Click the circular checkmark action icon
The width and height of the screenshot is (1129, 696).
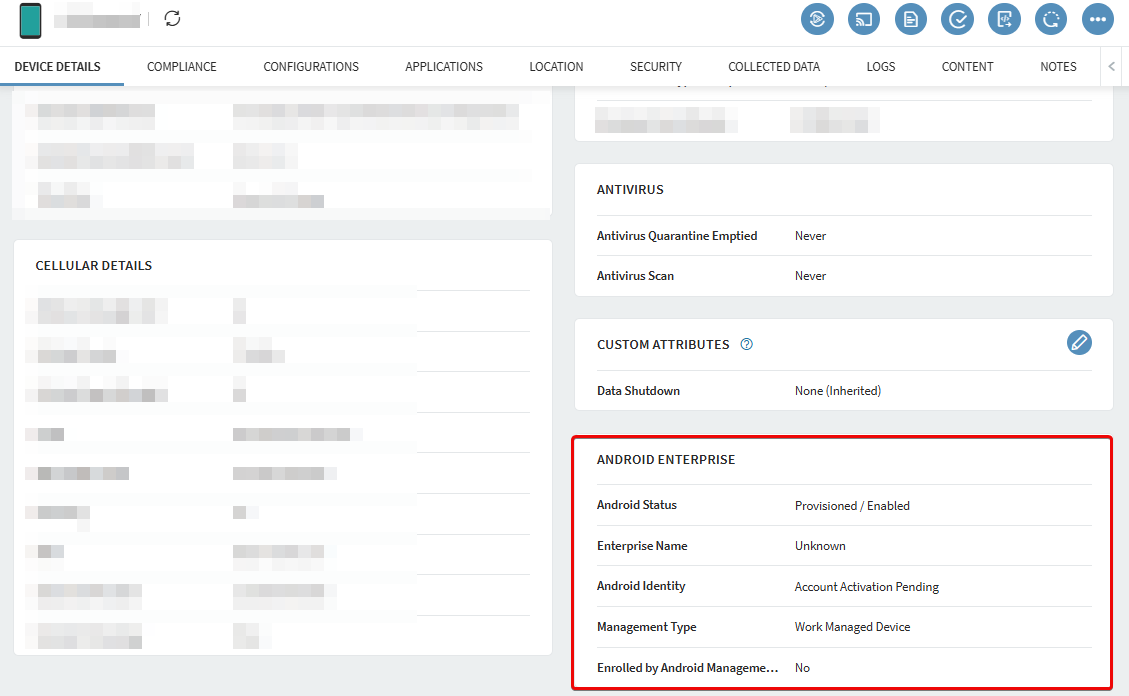[x=958, y=19]
